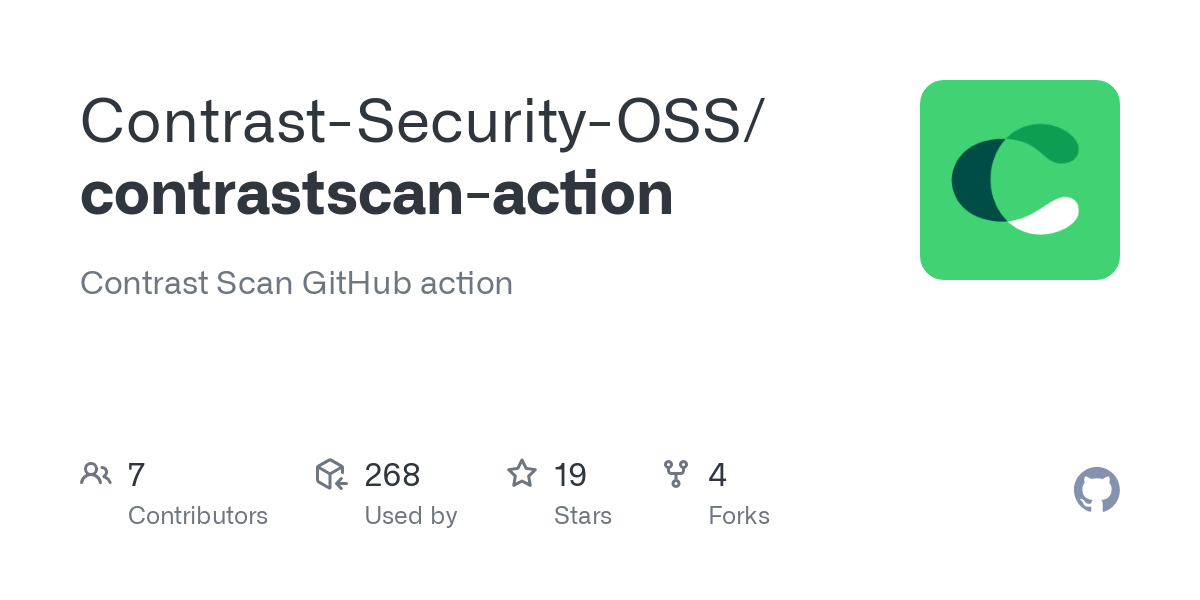Click the Stars star icon
The width and height of the screenshot is (1200, 600).
(x=522, y=474)
